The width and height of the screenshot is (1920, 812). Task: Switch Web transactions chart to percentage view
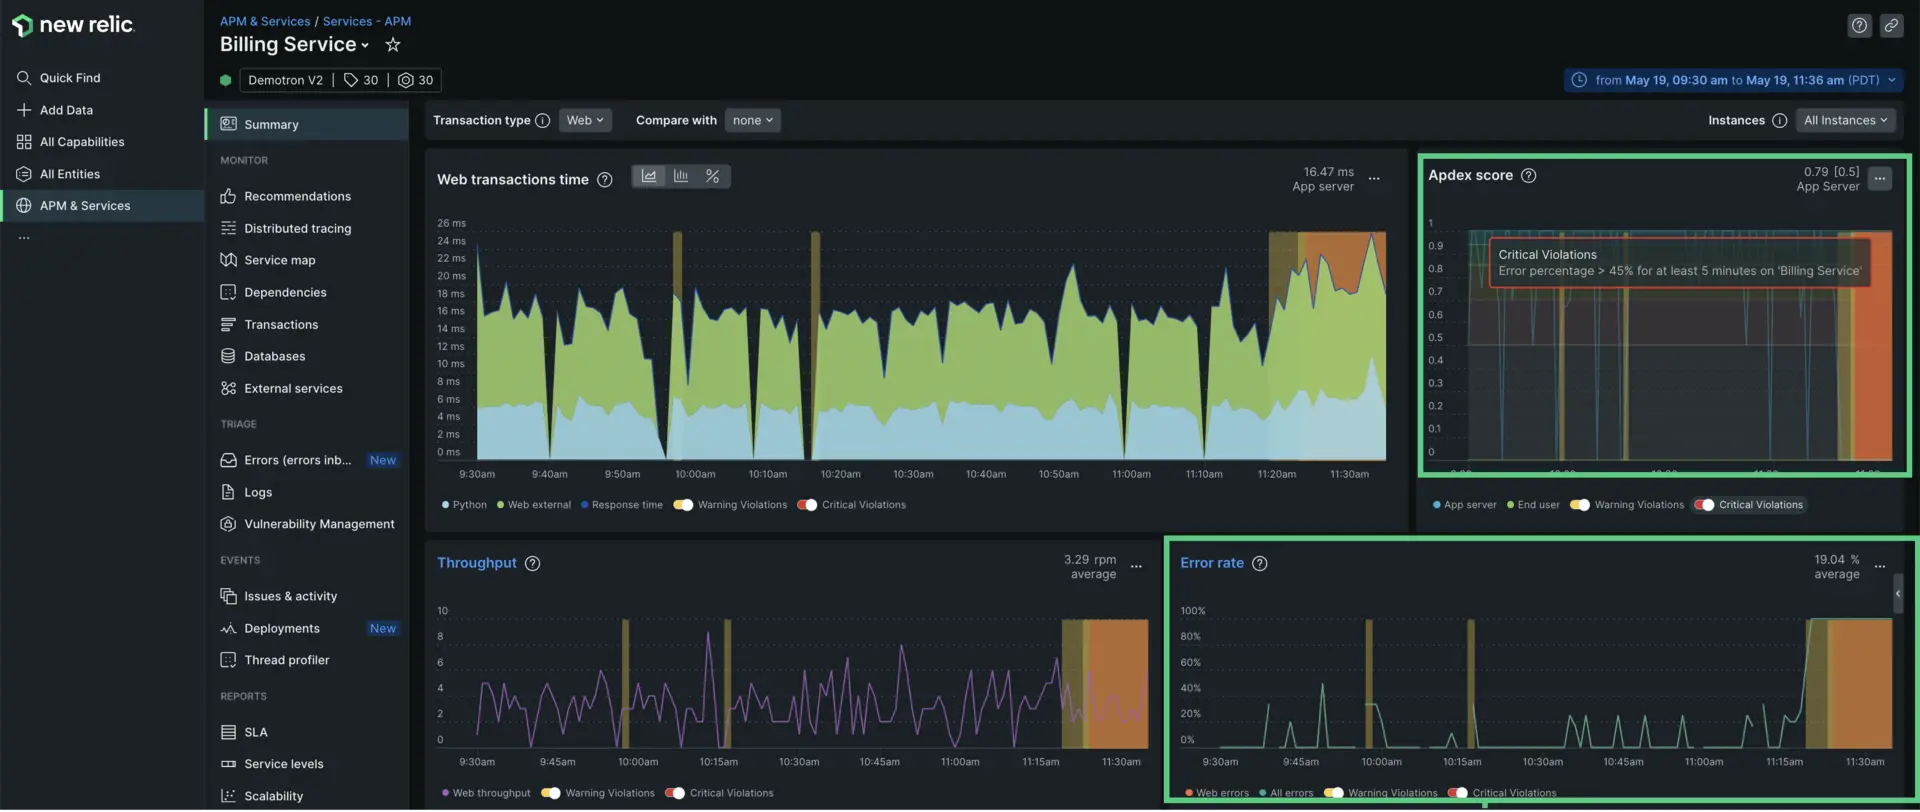point(712,177)
